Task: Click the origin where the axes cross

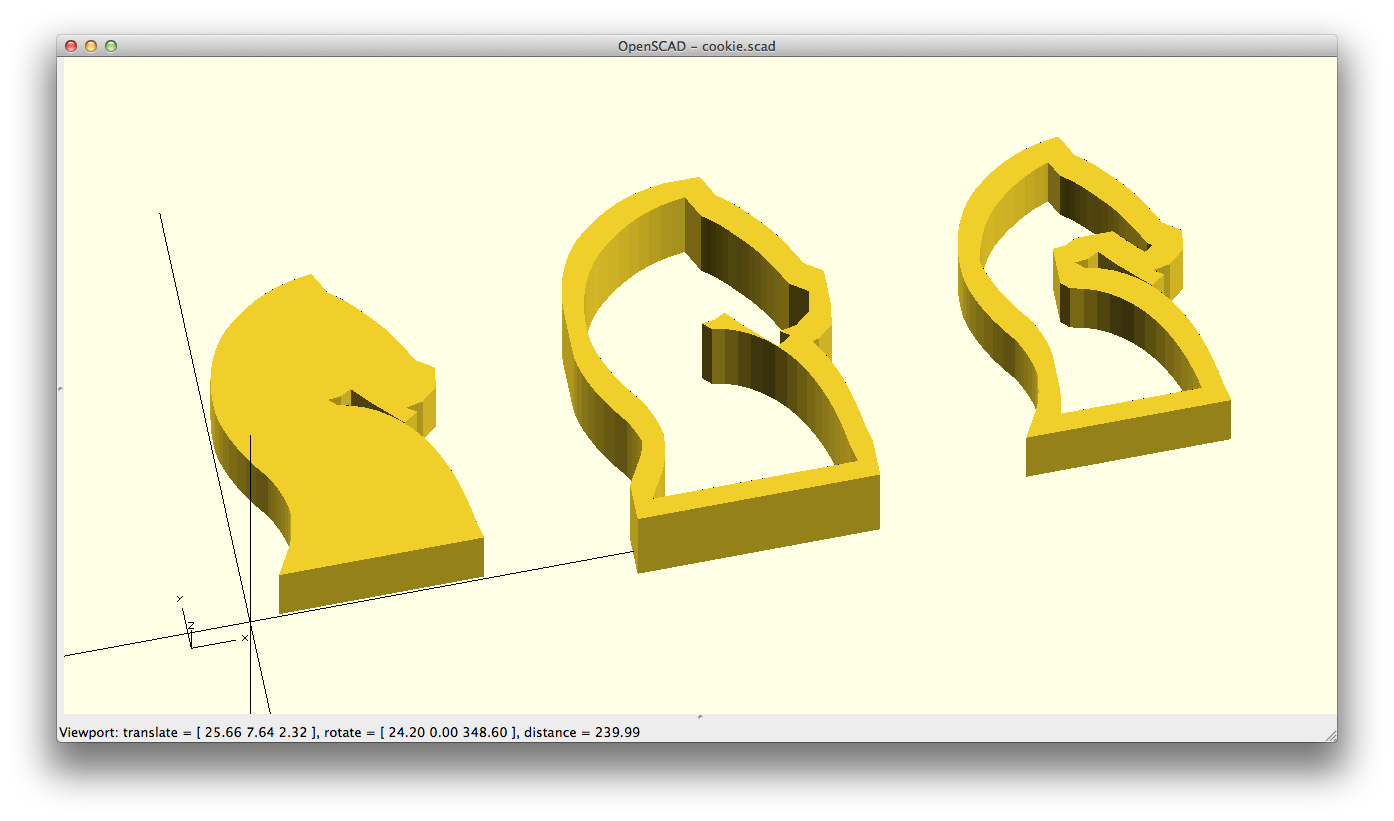Action: 250,622
